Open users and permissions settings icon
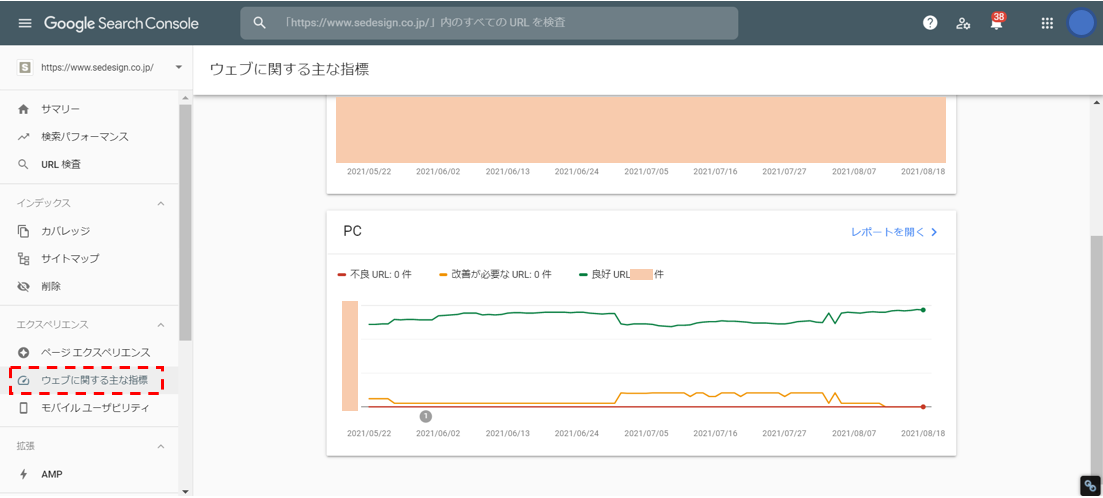Viewport: 1103px width, 498px height. tap(963, 23)
